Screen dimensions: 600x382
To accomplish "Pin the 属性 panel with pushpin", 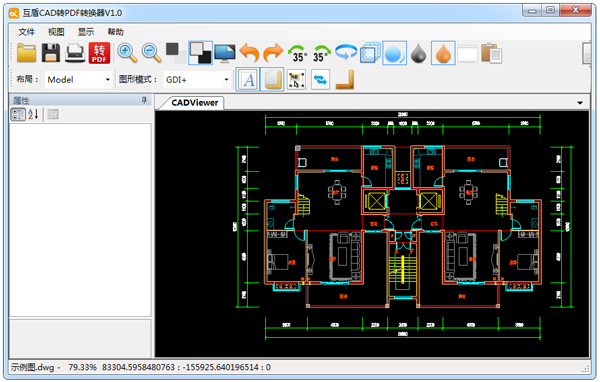I will tap(144, 100).
